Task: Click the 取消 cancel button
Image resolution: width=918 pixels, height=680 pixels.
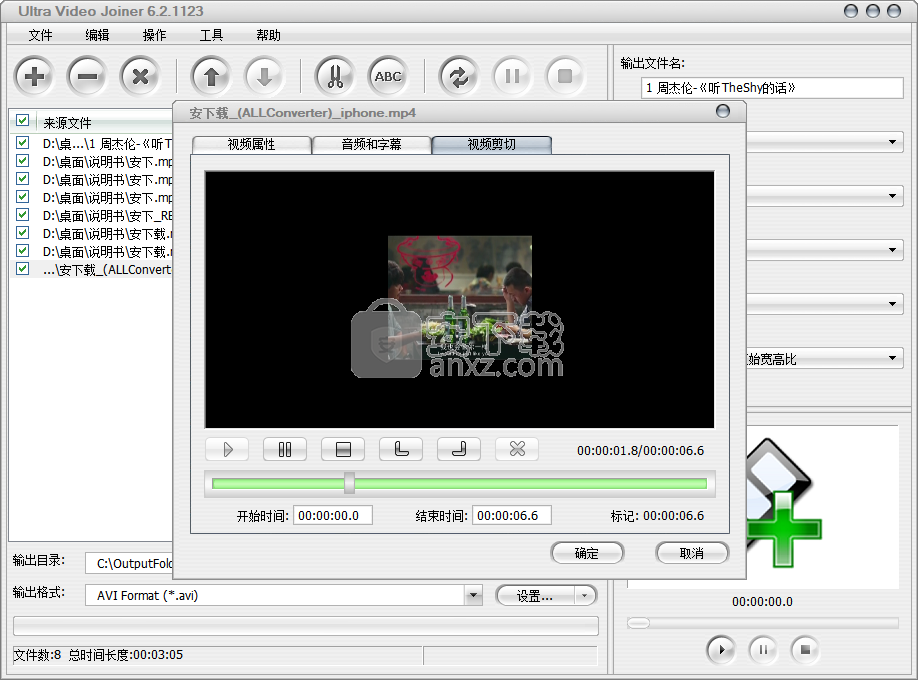Action: coord(692,553)
